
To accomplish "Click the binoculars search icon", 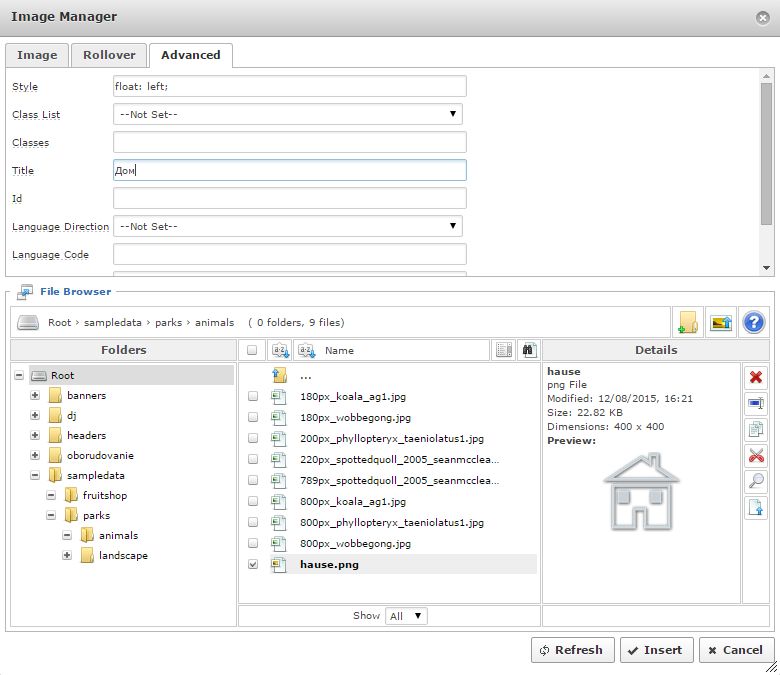I will pos(528,350).
